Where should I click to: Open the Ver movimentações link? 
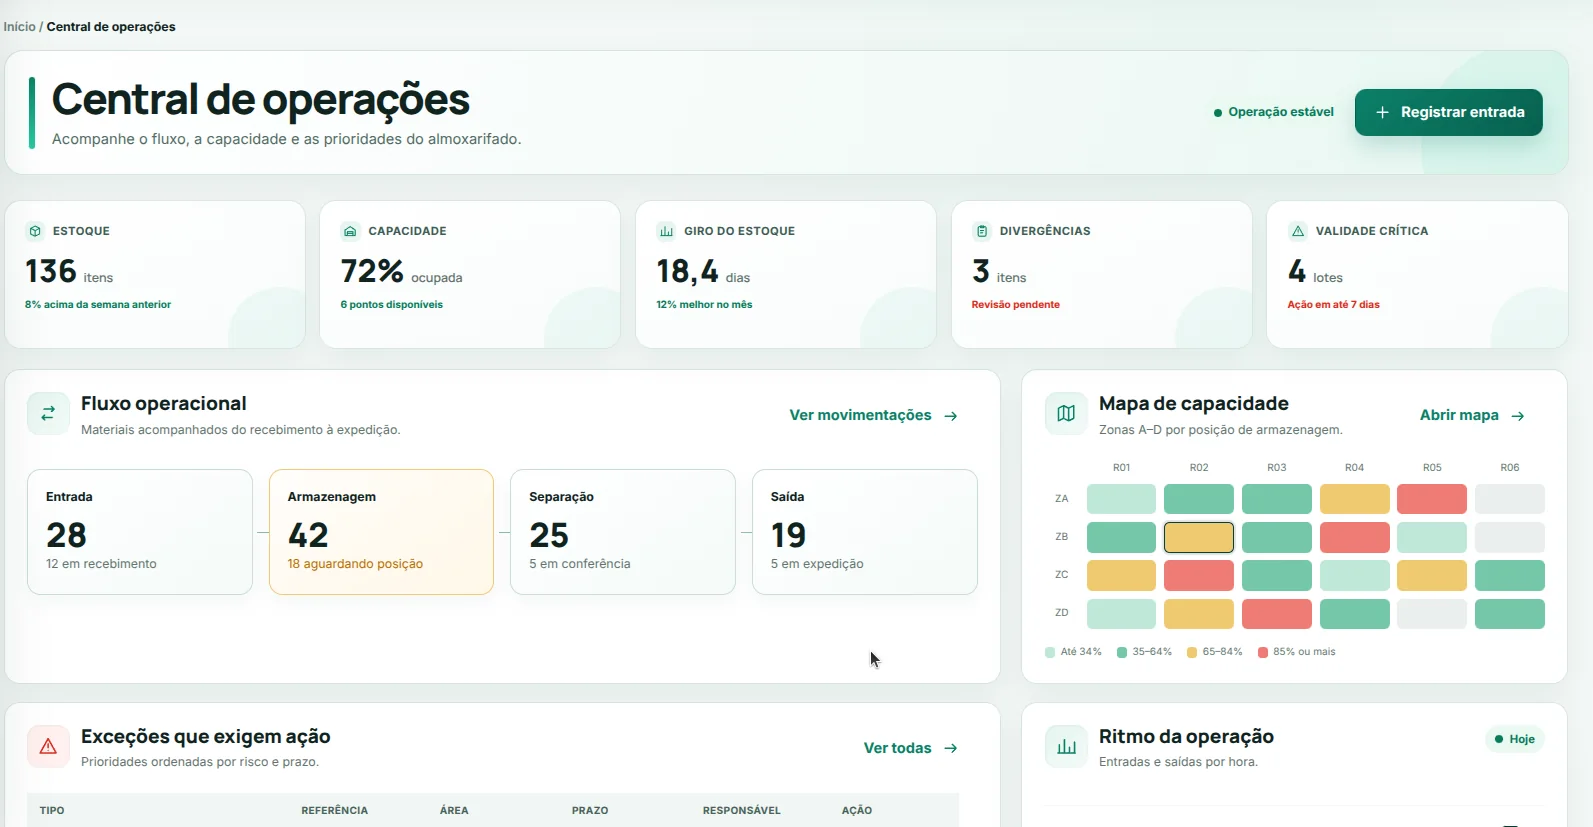873,415
